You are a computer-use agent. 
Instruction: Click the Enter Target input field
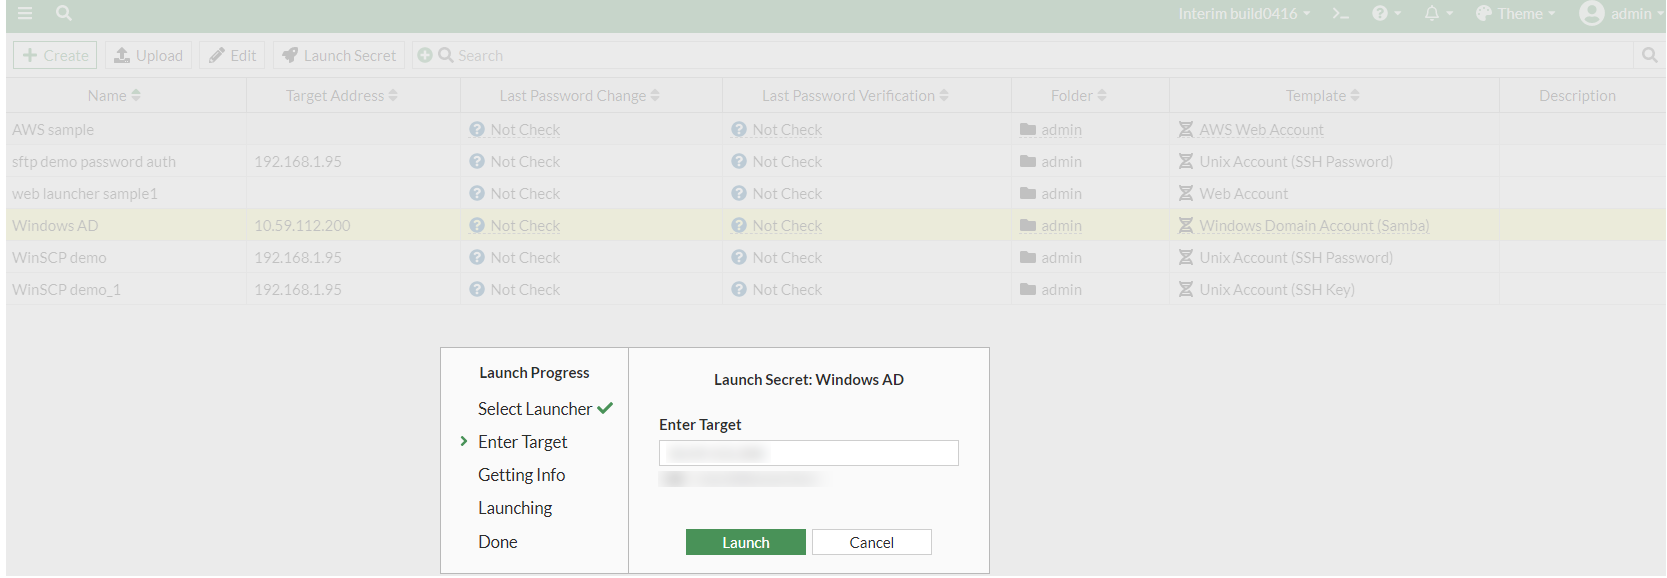(808, 453)
